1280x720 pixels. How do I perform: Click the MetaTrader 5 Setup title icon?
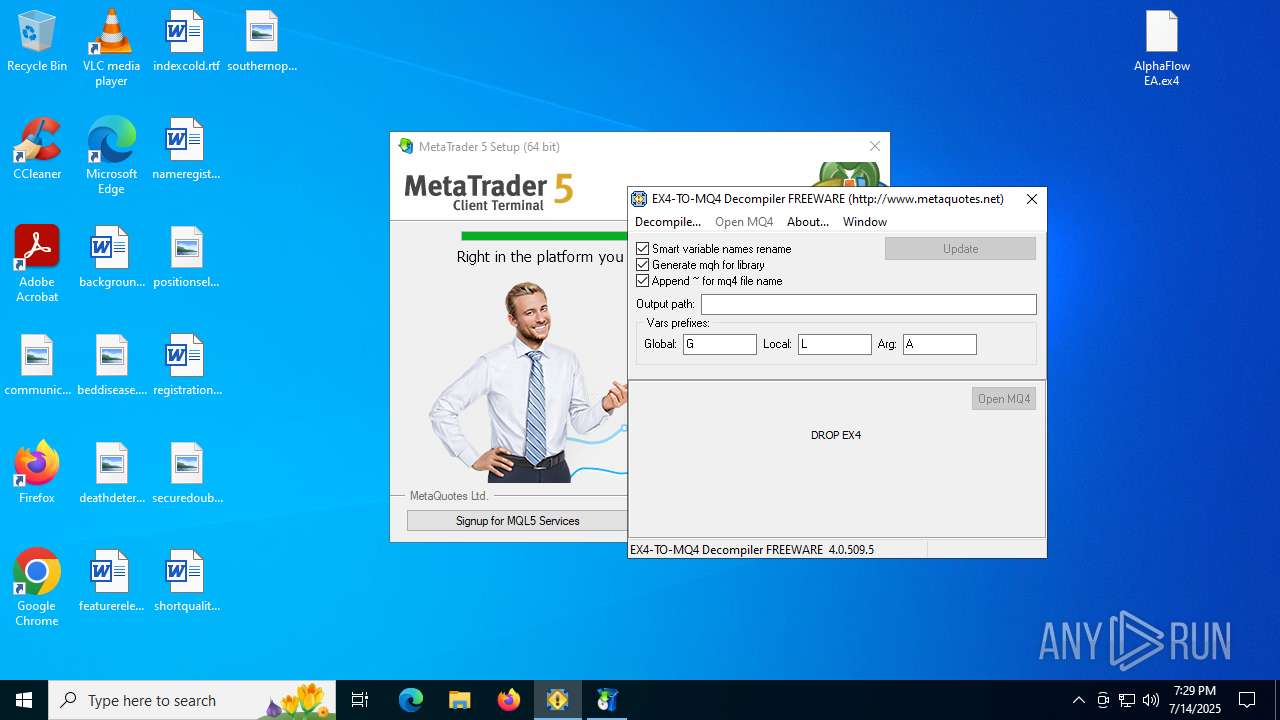(405, 146)
